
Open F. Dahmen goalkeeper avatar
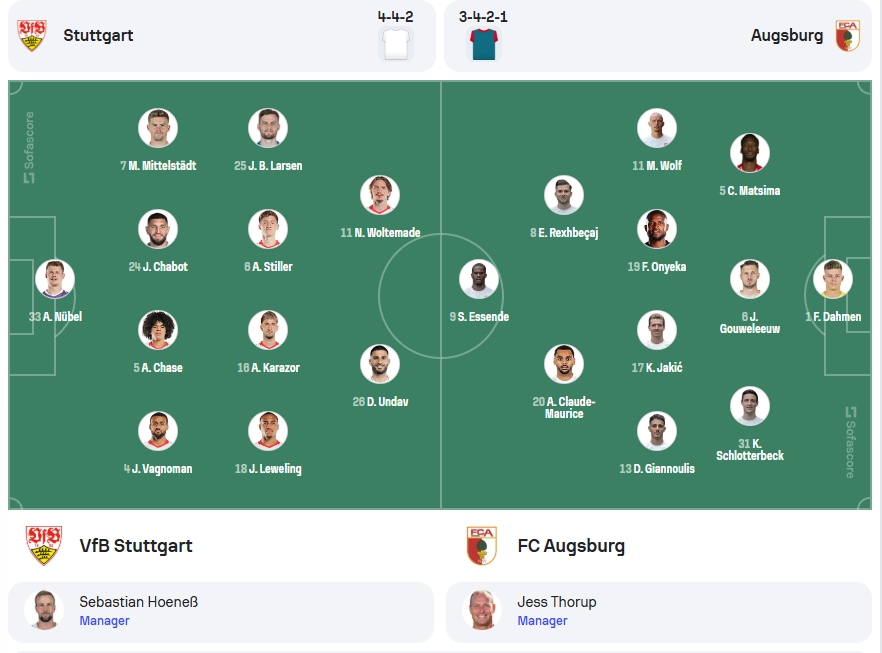click(x=833, y=279)
